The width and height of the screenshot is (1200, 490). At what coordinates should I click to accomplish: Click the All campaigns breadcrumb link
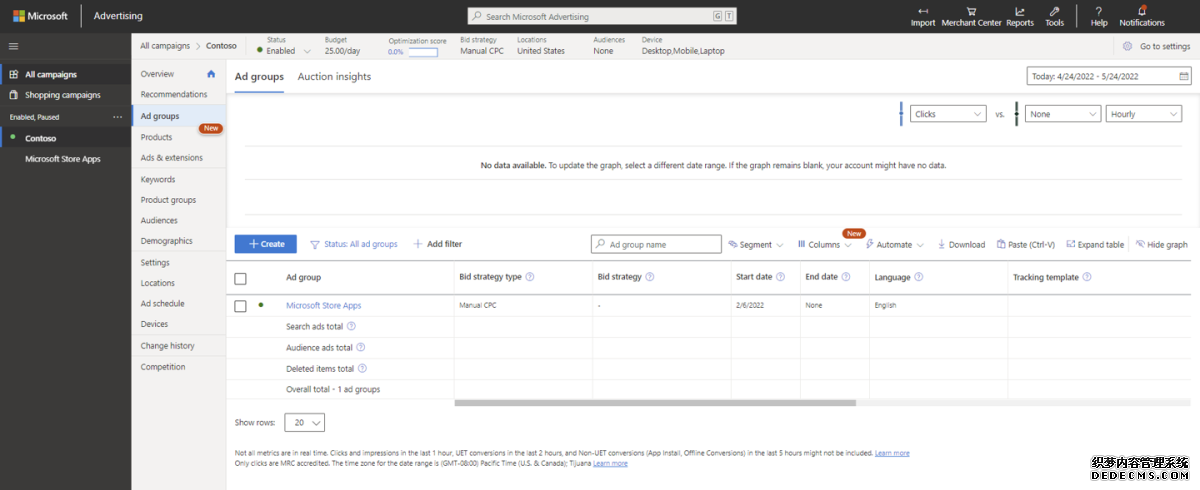[x=164, y=46]
